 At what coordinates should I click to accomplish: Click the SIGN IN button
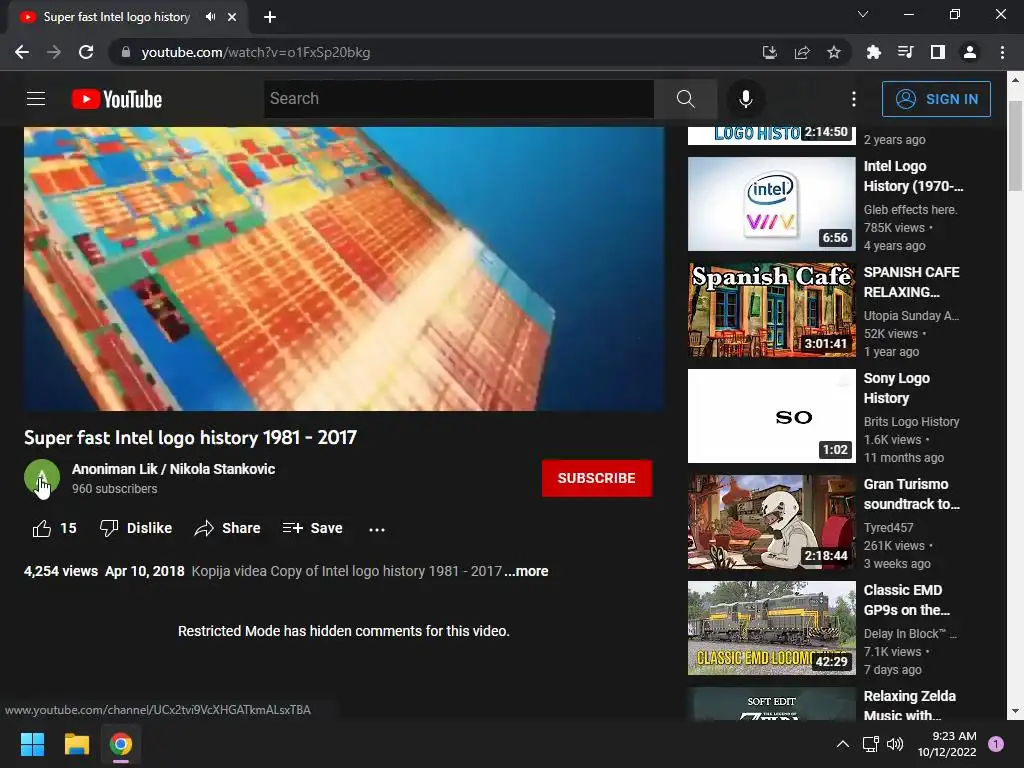(936, 99)
